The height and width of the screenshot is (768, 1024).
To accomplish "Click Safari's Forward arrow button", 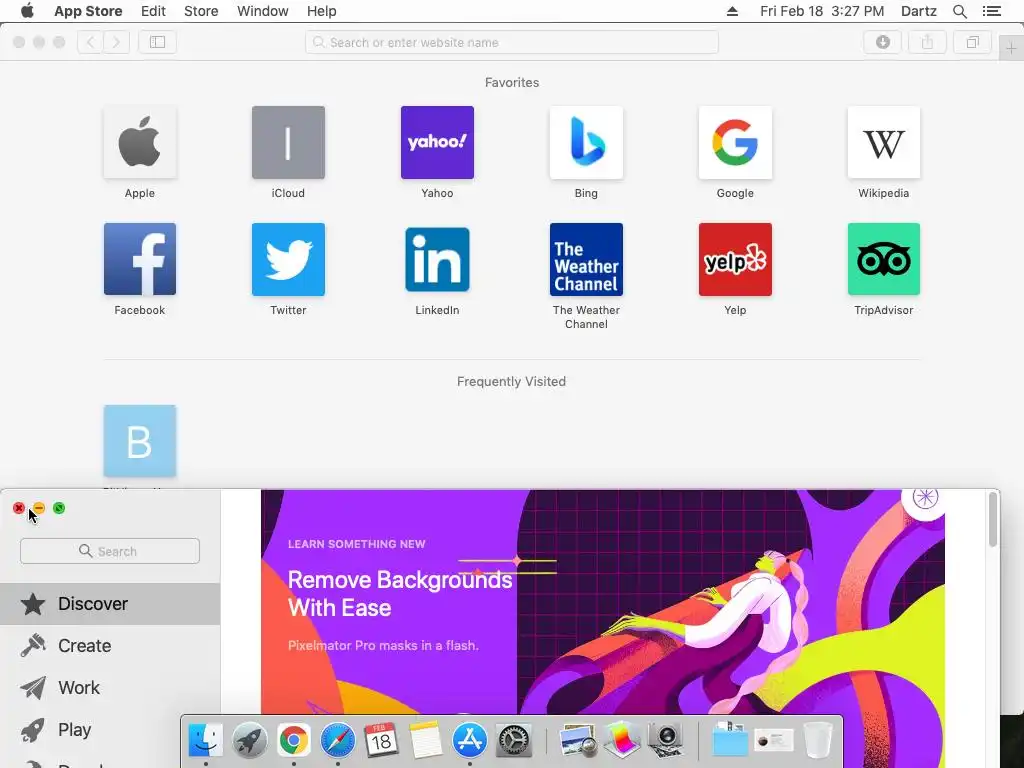I will pyautogui.click(x=116, y=42).
